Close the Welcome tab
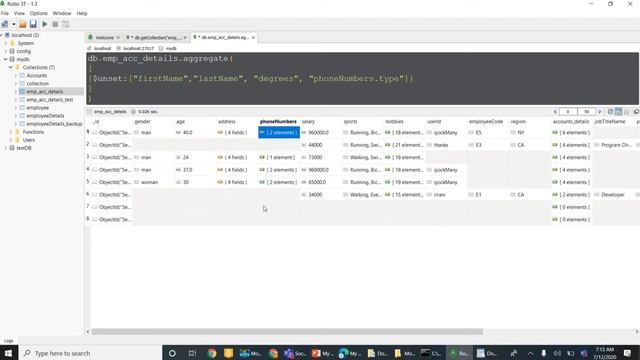The image size is (640, 360). pyautogui.click(x=118, y=38)
